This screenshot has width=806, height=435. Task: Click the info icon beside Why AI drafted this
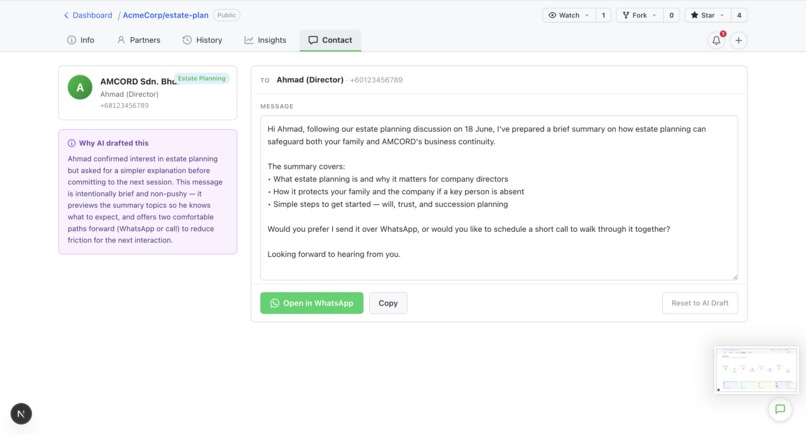point(71,143)
